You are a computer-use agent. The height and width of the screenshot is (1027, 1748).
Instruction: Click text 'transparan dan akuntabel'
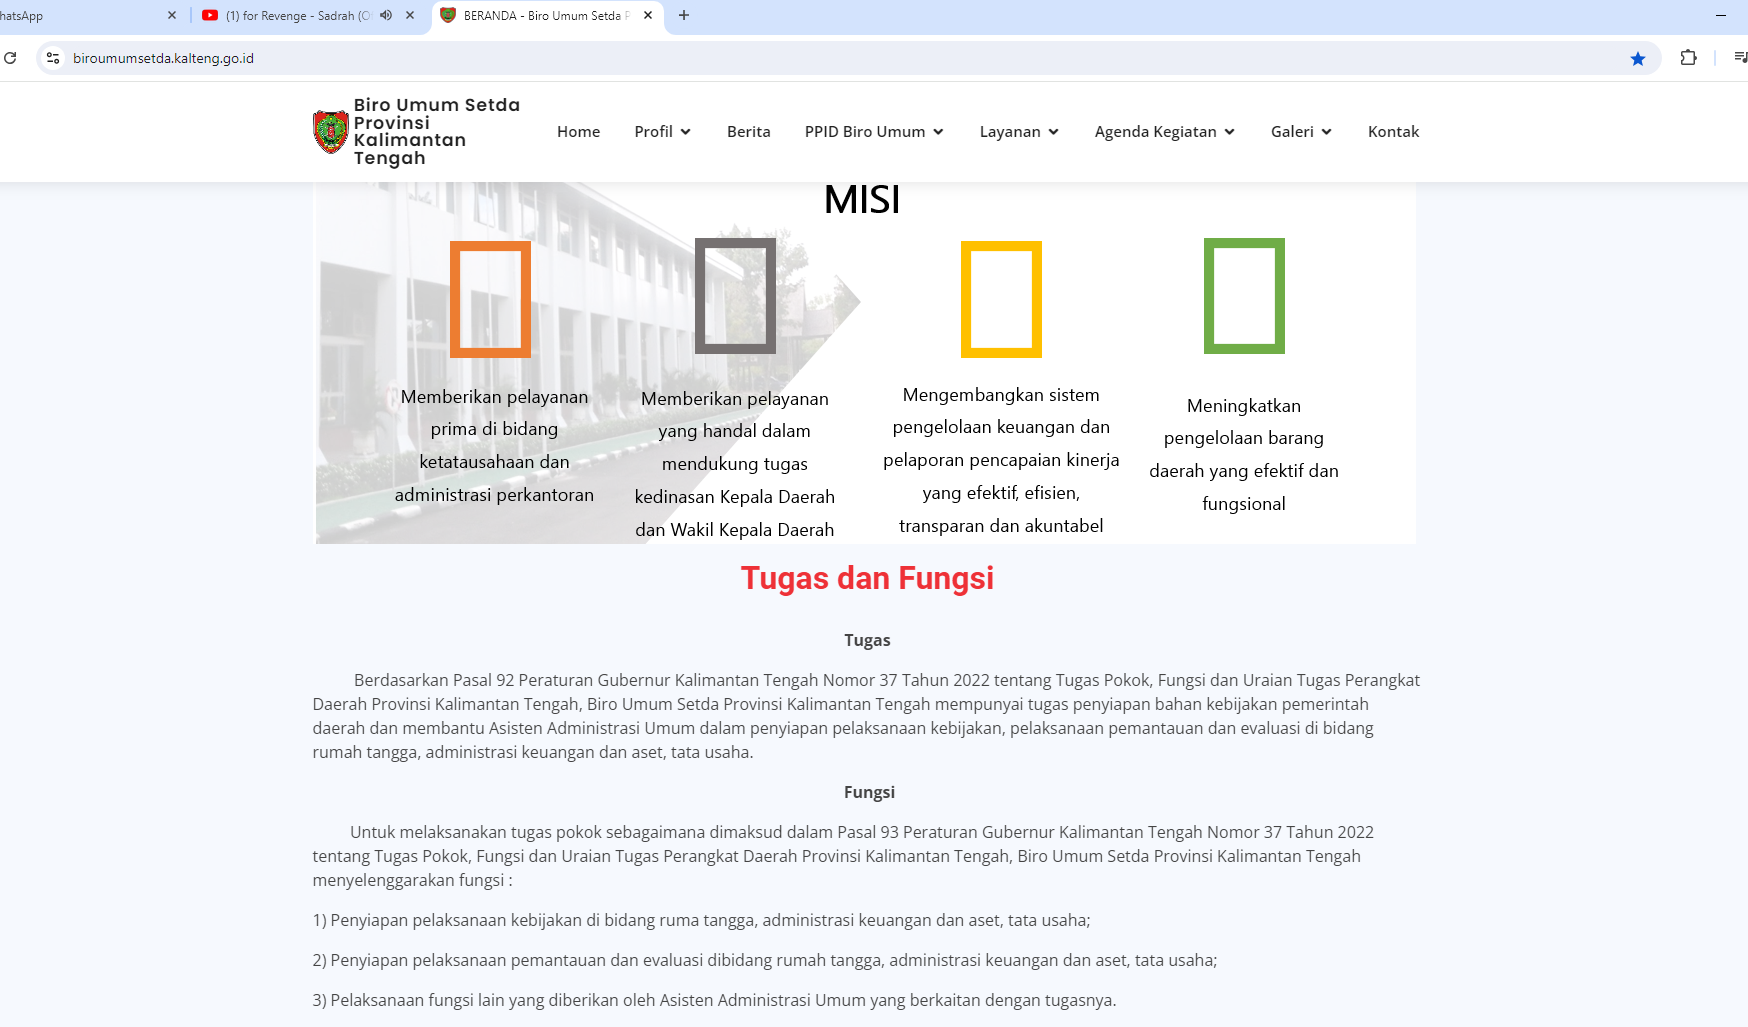(x=1001, y=526)
